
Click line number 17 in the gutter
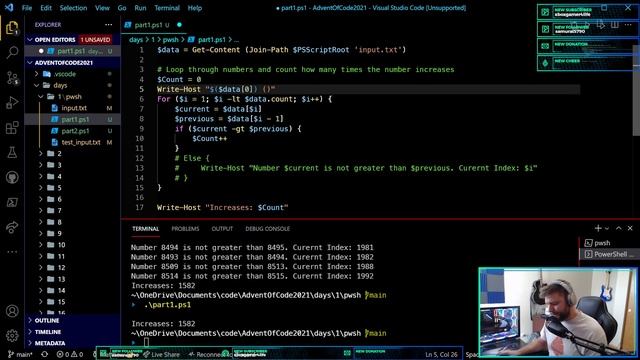pyautogui.click(x=140, y=207)
